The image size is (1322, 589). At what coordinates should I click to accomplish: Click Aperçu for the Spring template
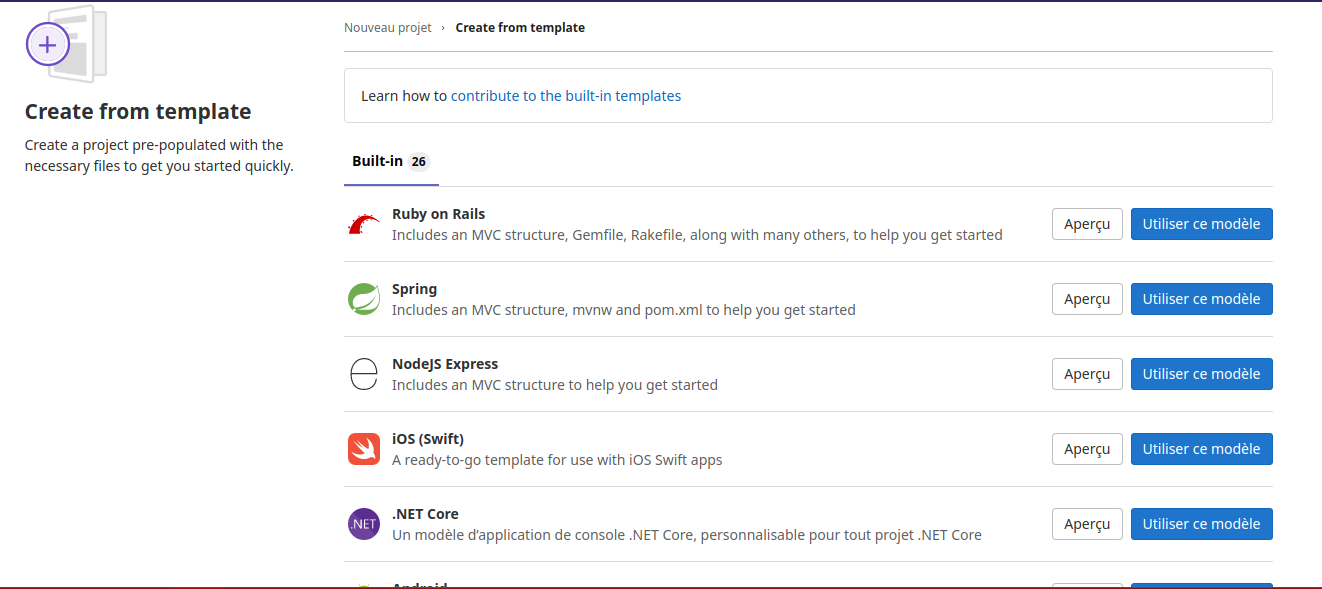coord(1087,299)
